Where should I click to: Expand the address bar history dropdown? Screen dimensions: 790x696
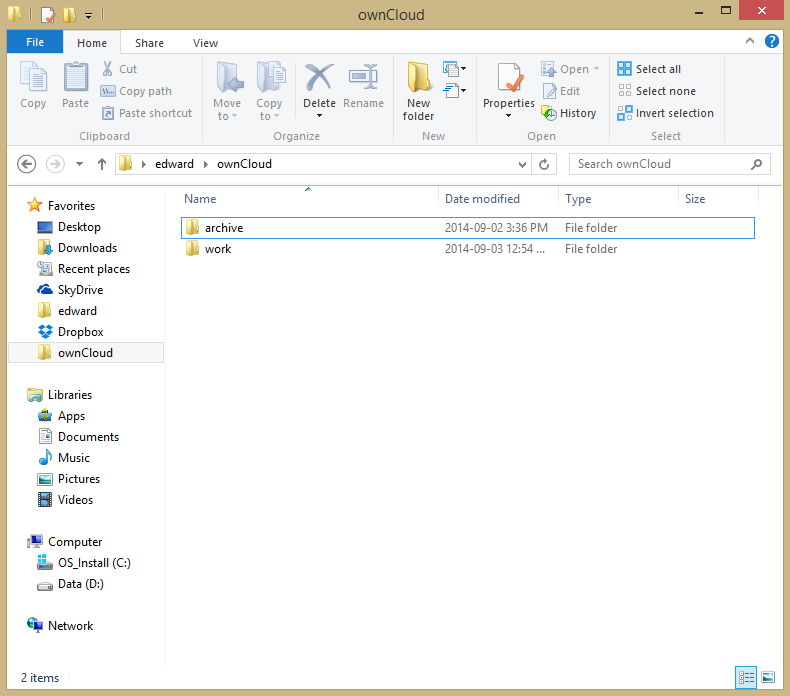click(x=523, y=164)
